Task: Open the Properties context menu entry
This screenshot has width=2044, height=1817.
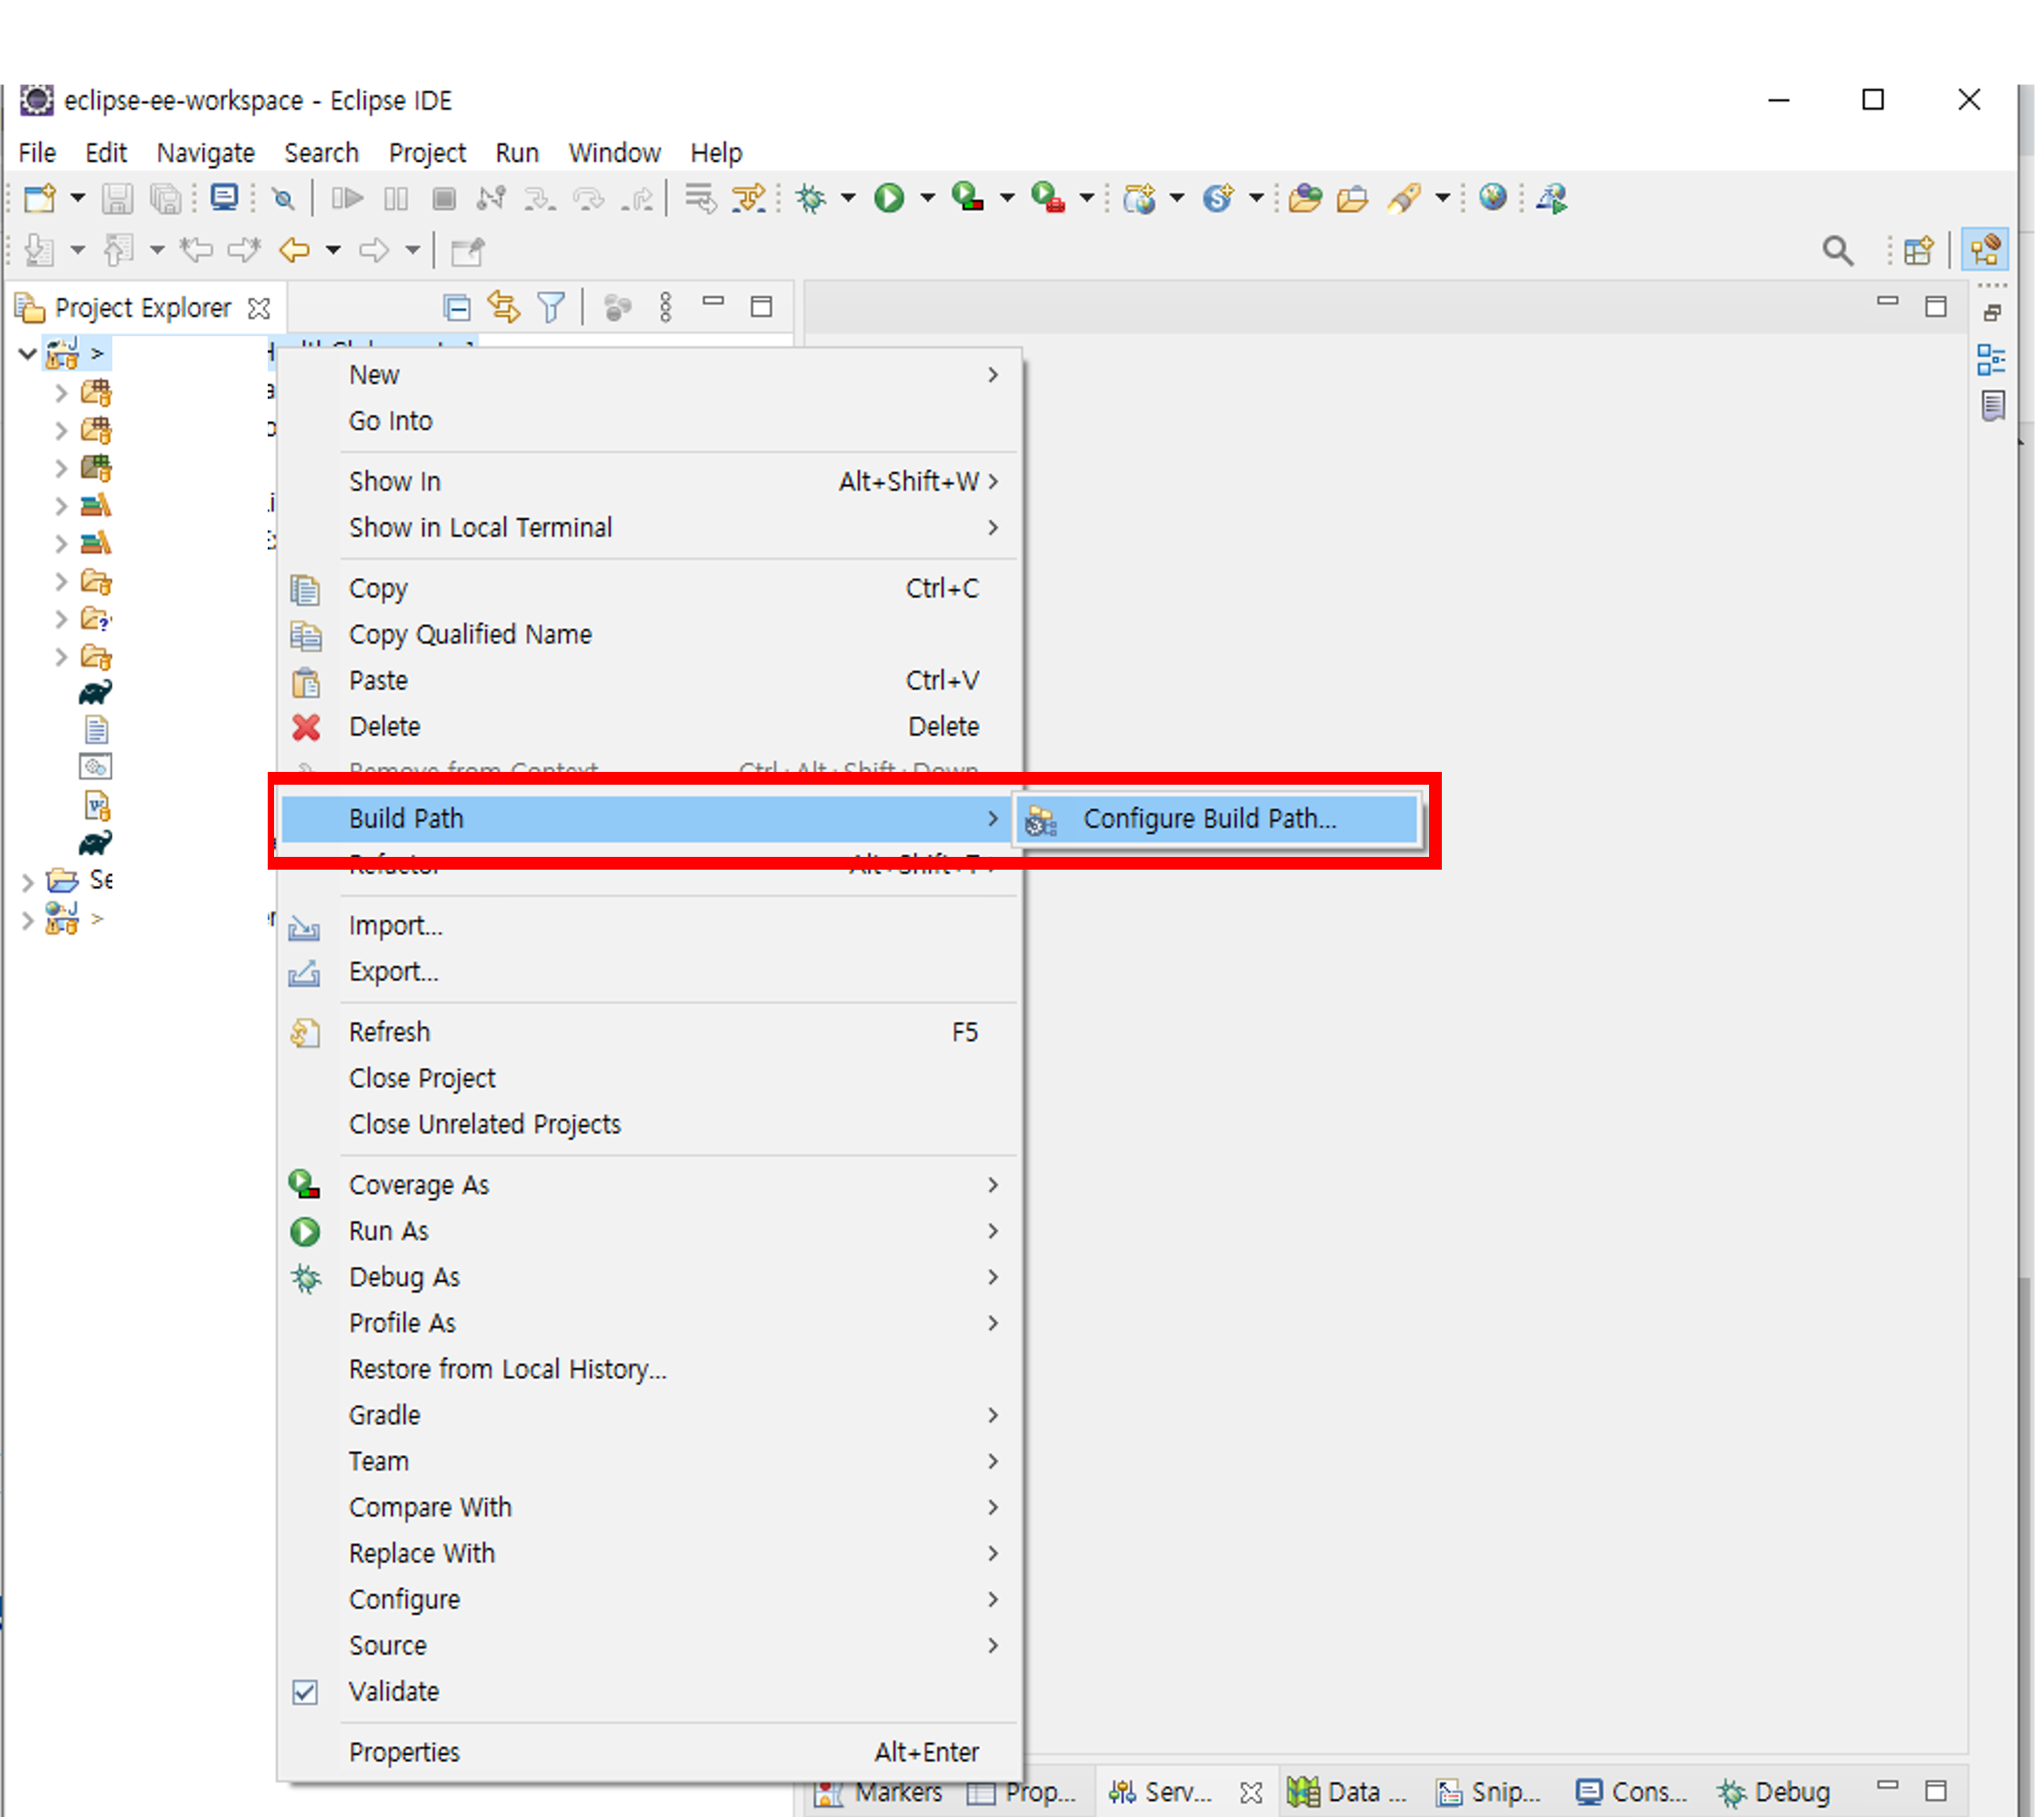Action: 404,1752
